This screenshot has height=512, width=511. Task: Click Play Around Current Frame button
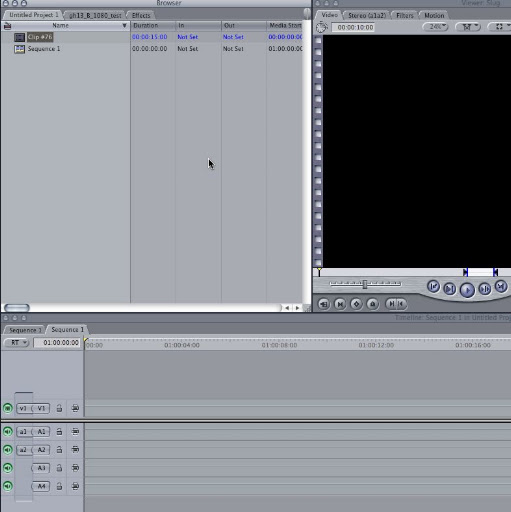[485, 289]
